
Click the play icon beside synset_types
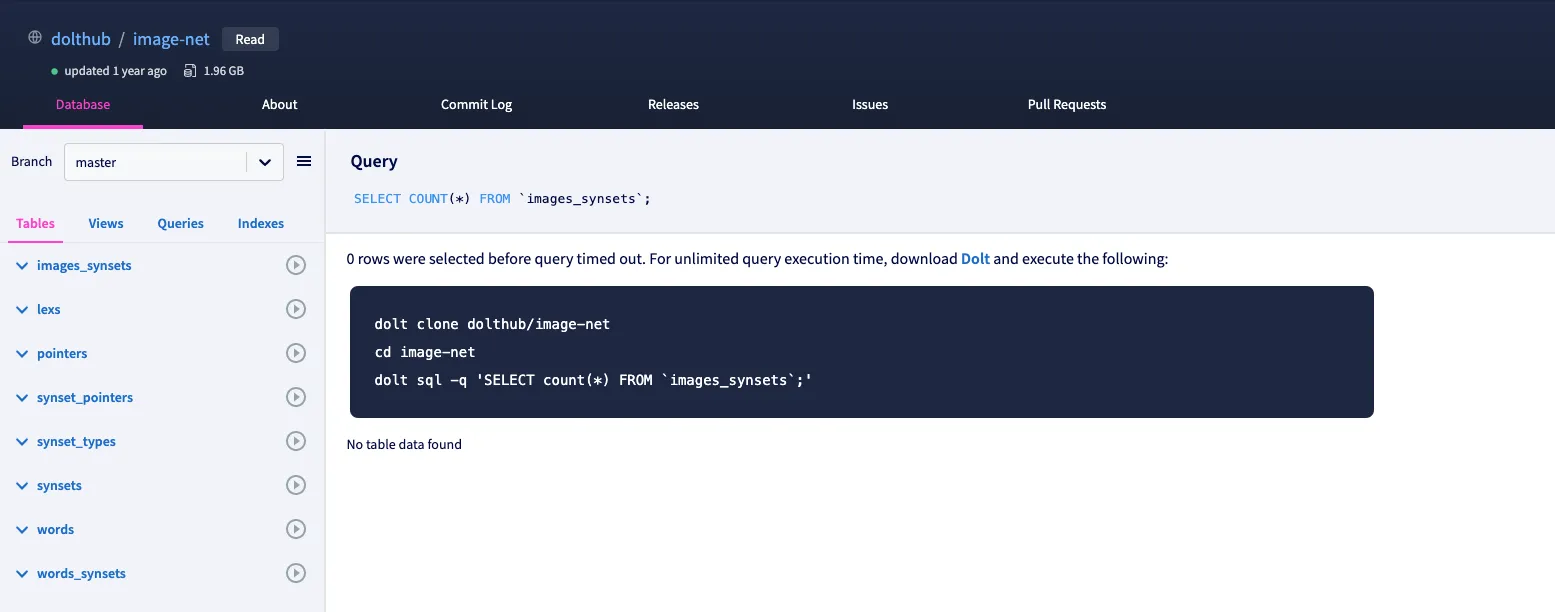tap(295, 441)
